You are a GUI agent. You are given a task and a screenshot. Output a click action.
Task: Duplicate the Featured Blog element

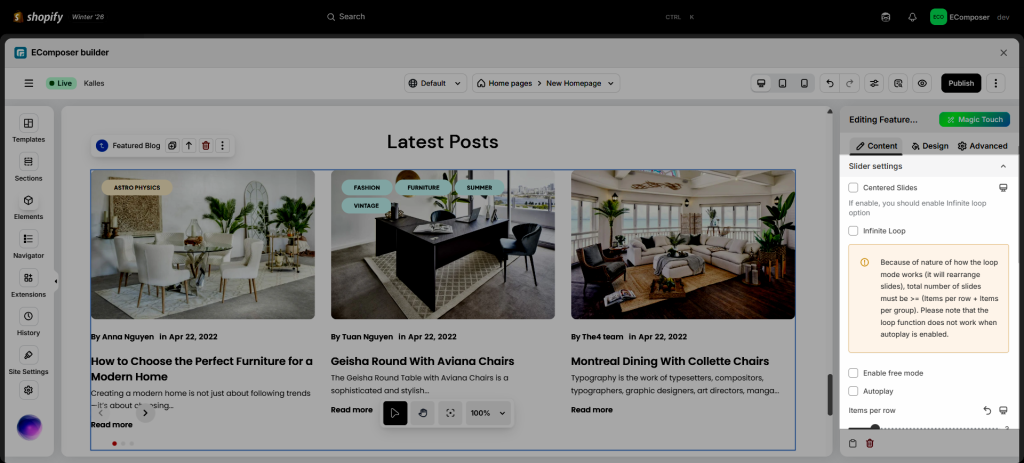(x=172, y=145)
